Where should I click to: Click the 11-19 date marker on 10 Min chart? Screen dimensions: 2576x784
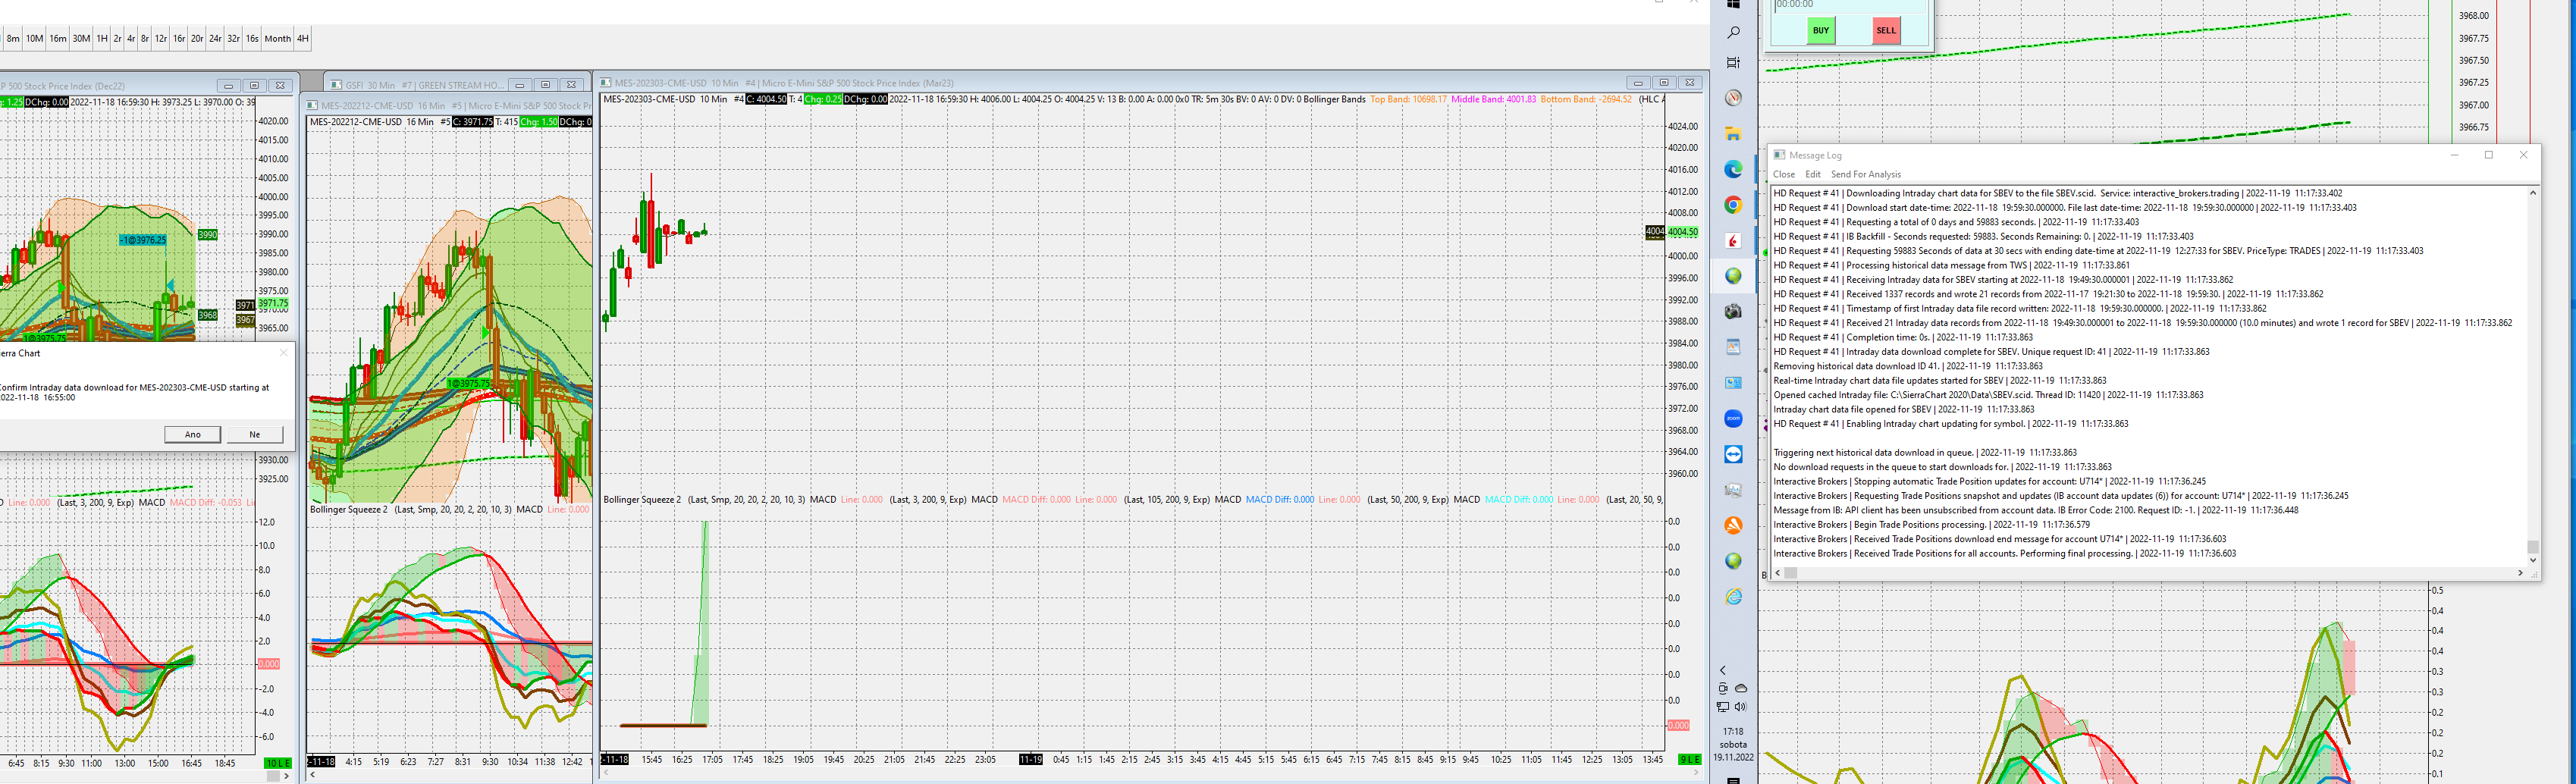click(x=1031, y=760)
